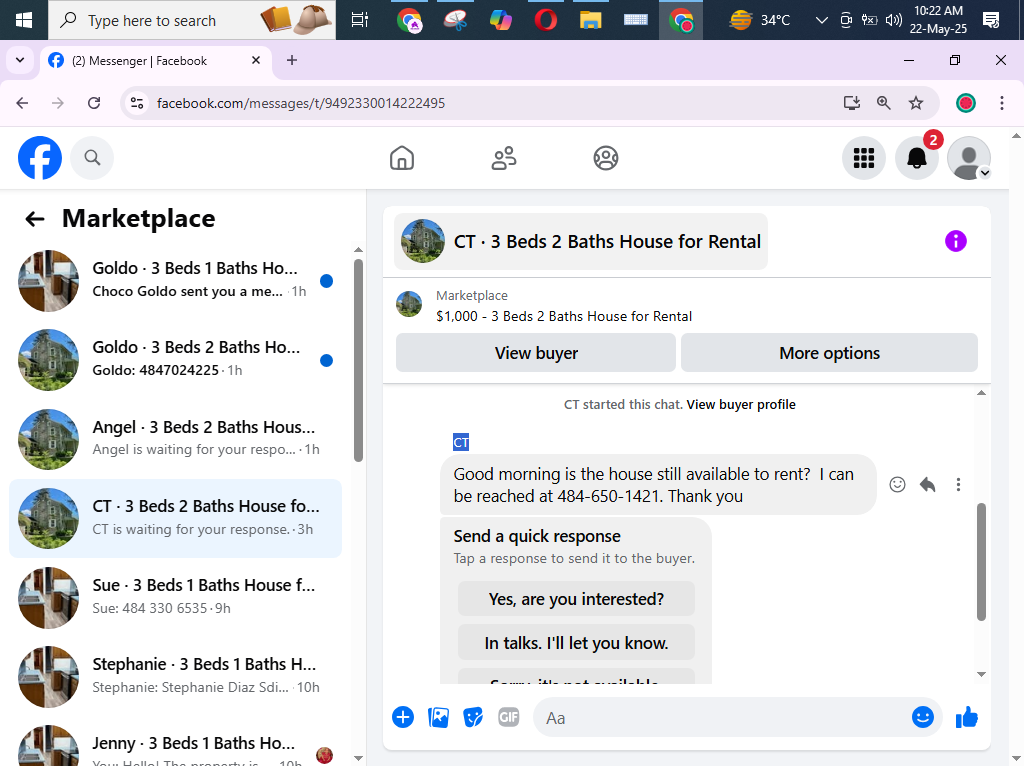Click the taskbar search box
1024x766 pixels.
coord(192,20)
